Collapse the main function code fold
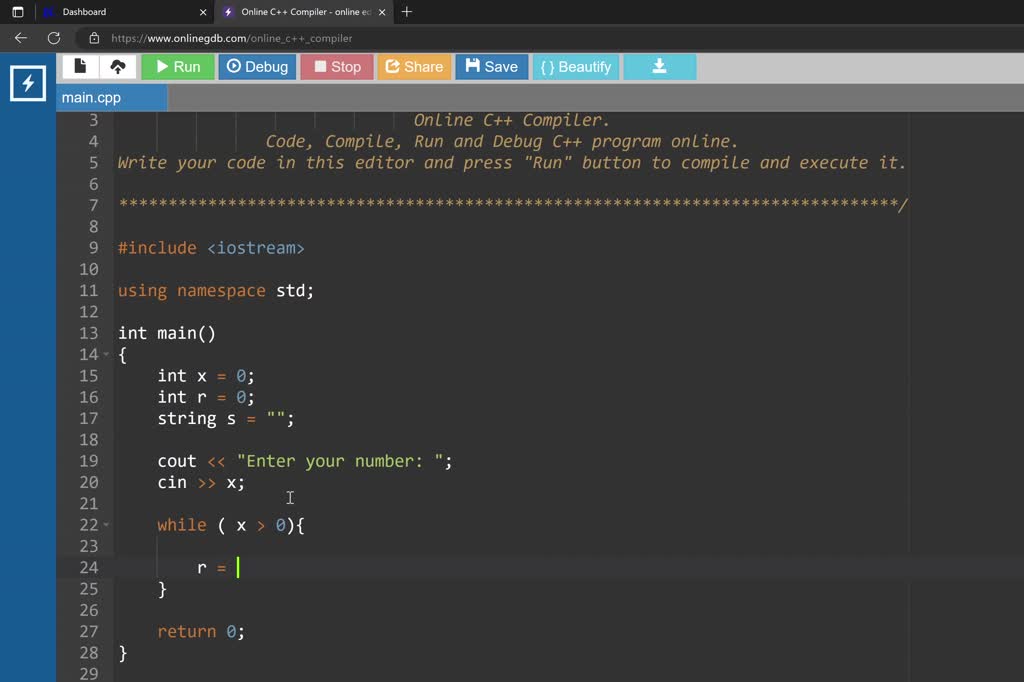 coord(105,354)
